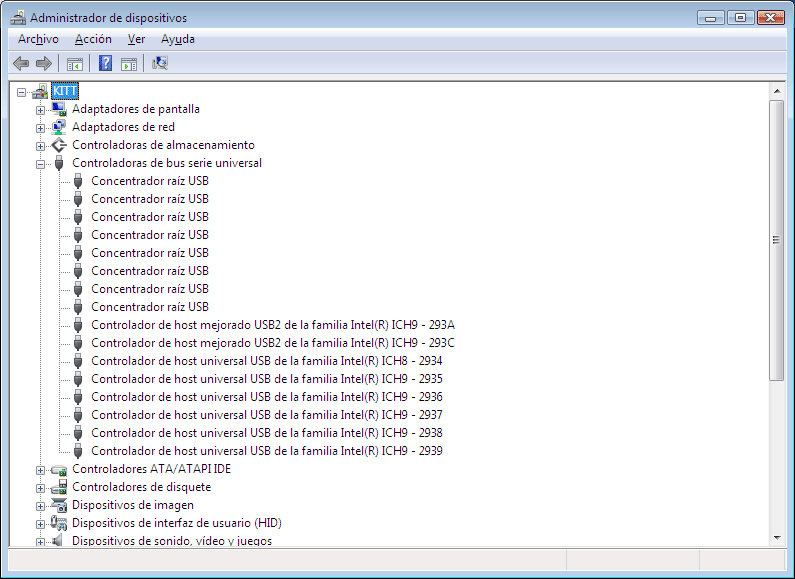Click the Controladoras de almacenamiento icon
795x579 pixels.
59,145
